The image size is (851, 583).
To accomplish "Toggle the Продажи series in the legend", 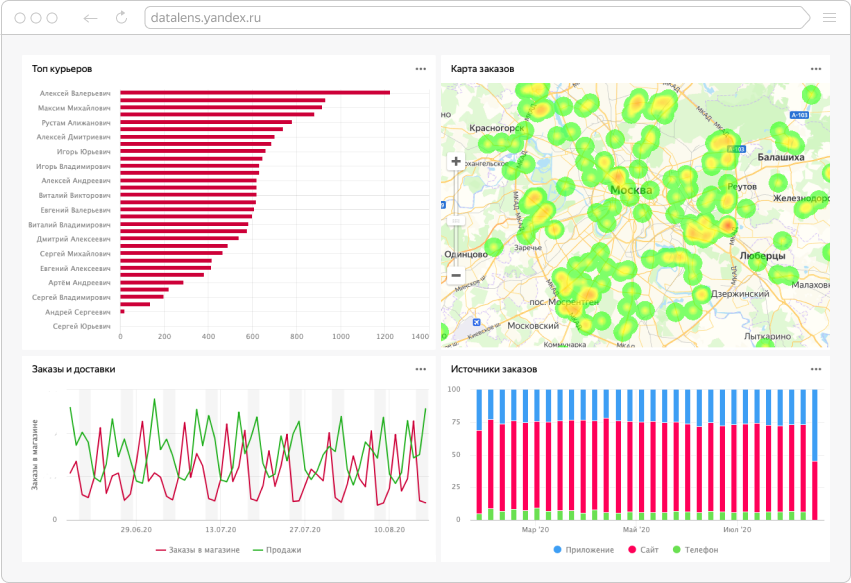I will pos(277,550).
